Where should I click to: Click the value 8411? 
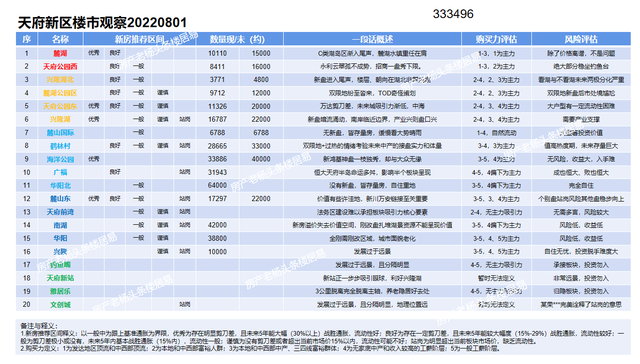pos(217,67)
